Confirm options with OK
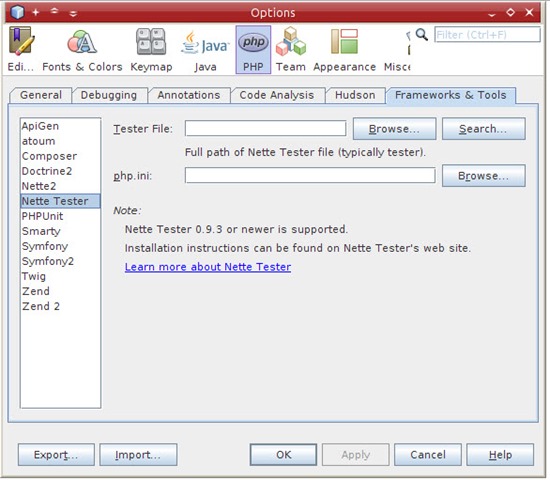Image resolution: width=550 pixels, height=480 pixels. pos(283,455)
